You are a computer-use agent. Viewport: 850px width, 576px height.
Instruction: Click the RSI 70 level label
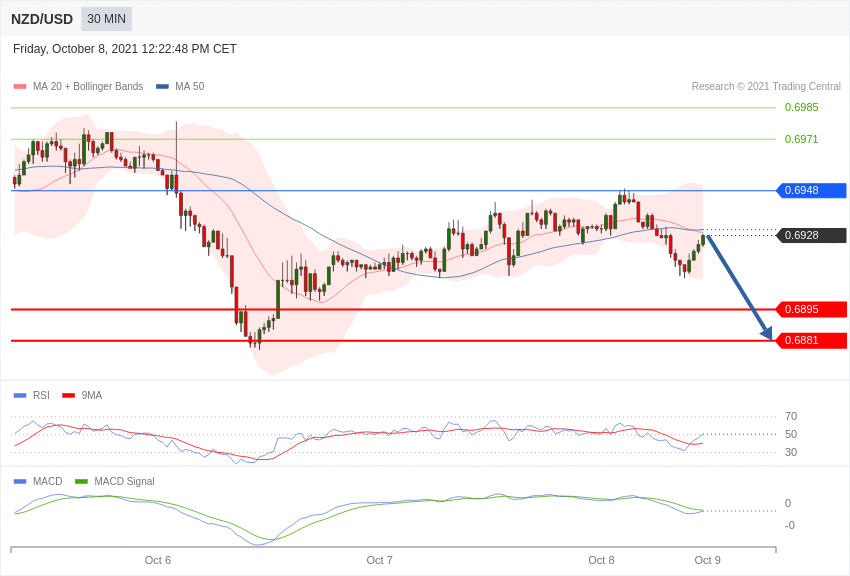pyautogui.click(x=791, y=416)
